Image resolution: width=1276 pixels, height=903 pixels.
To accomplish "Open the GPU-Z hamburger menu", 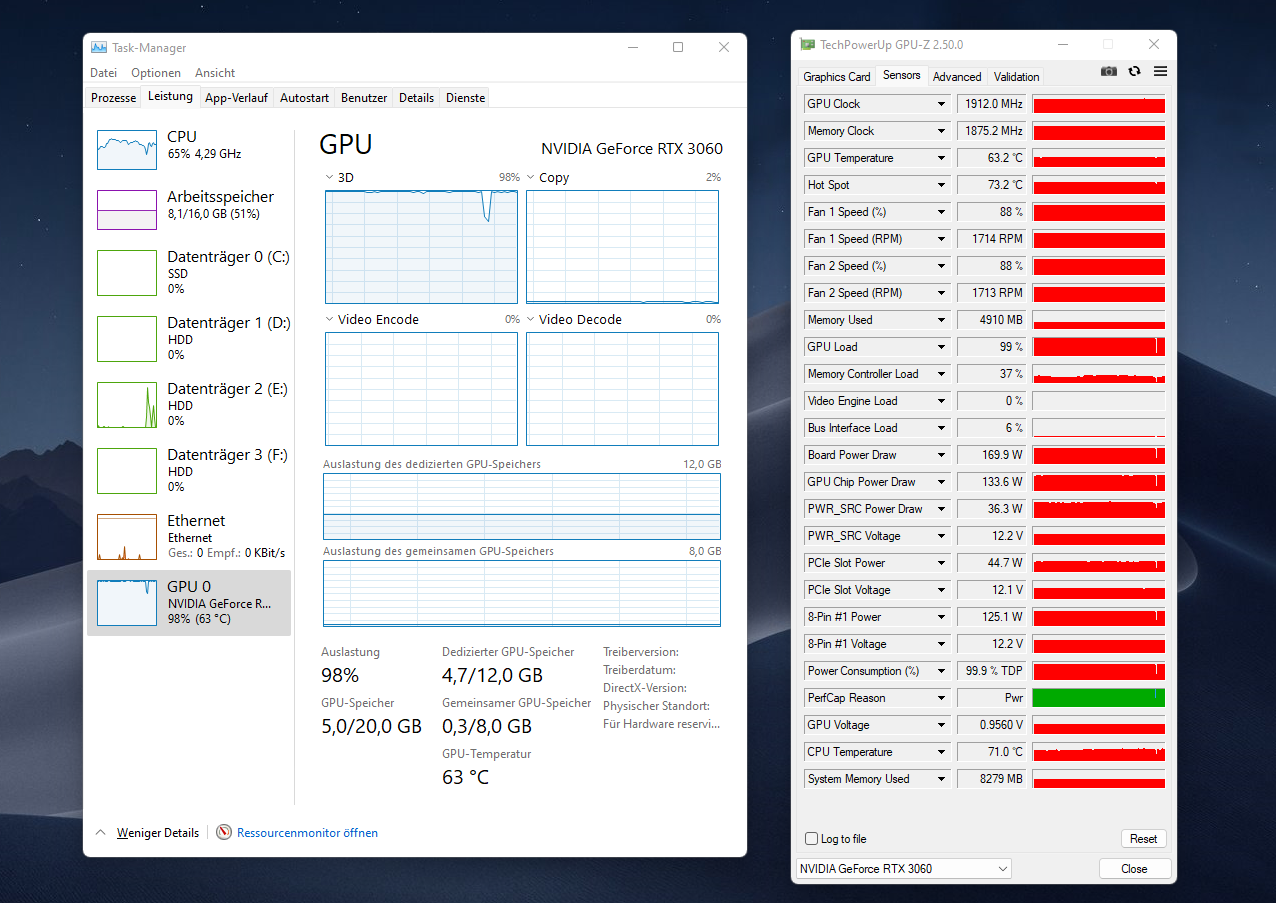I will tap(1160, 71).
